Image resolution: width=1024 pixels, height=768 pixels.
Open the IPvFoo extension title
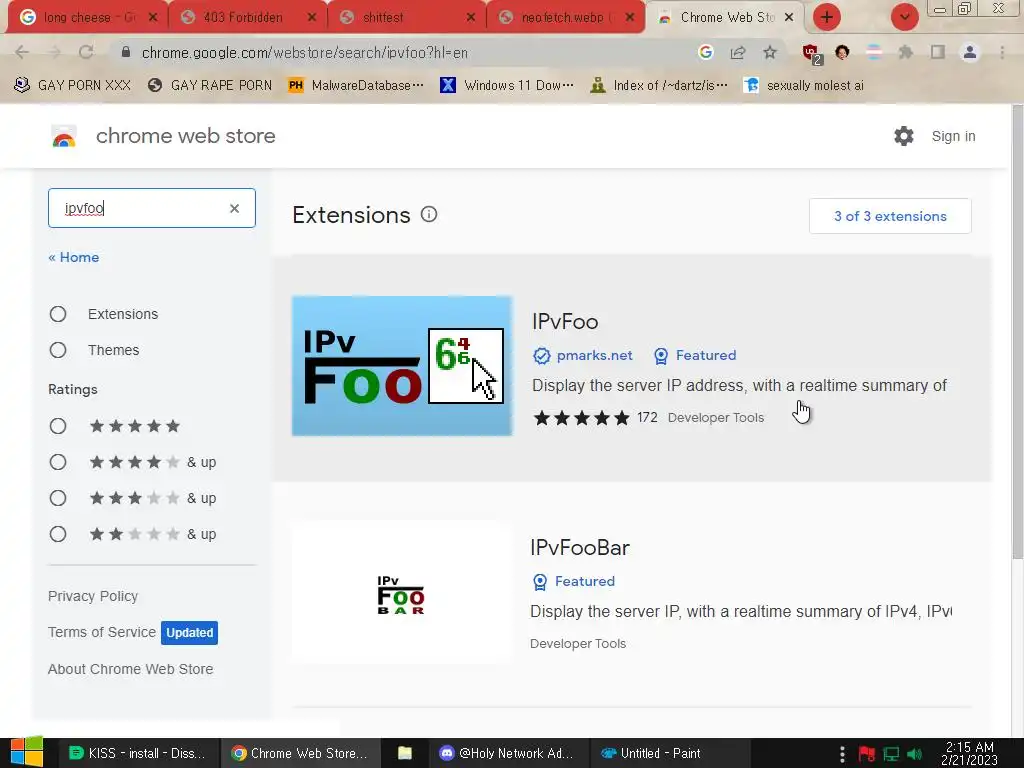pyautogui.click(x=565, y=321)
